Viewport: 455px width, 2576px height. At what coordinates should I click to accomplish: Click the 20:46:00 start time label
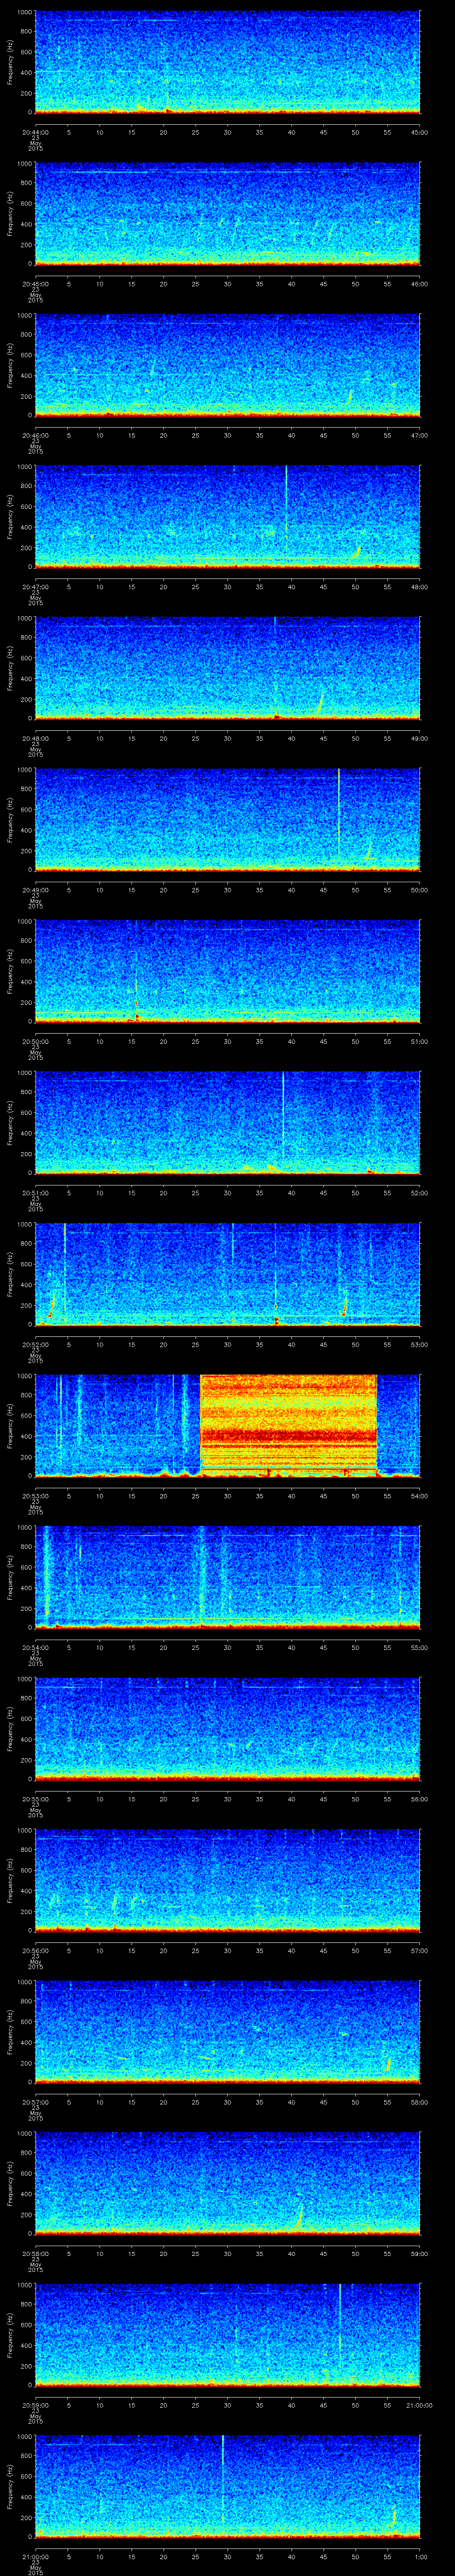coord(35,435)
